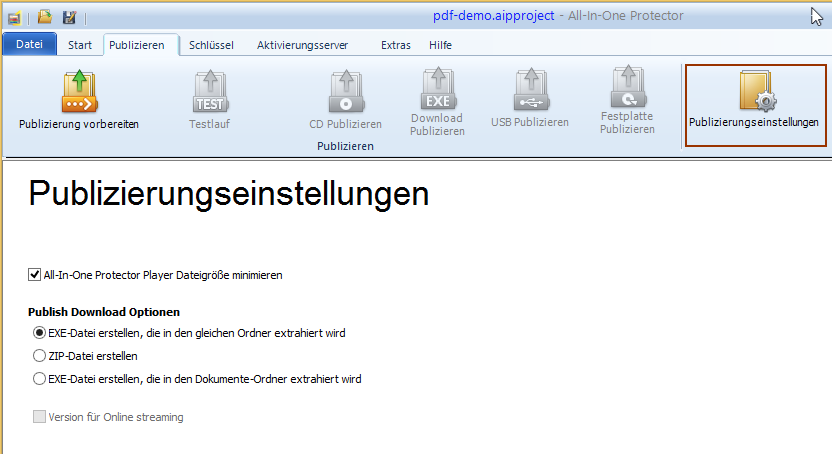Click the USB Publizieren icon
The image size is (832, 454).
529,90
